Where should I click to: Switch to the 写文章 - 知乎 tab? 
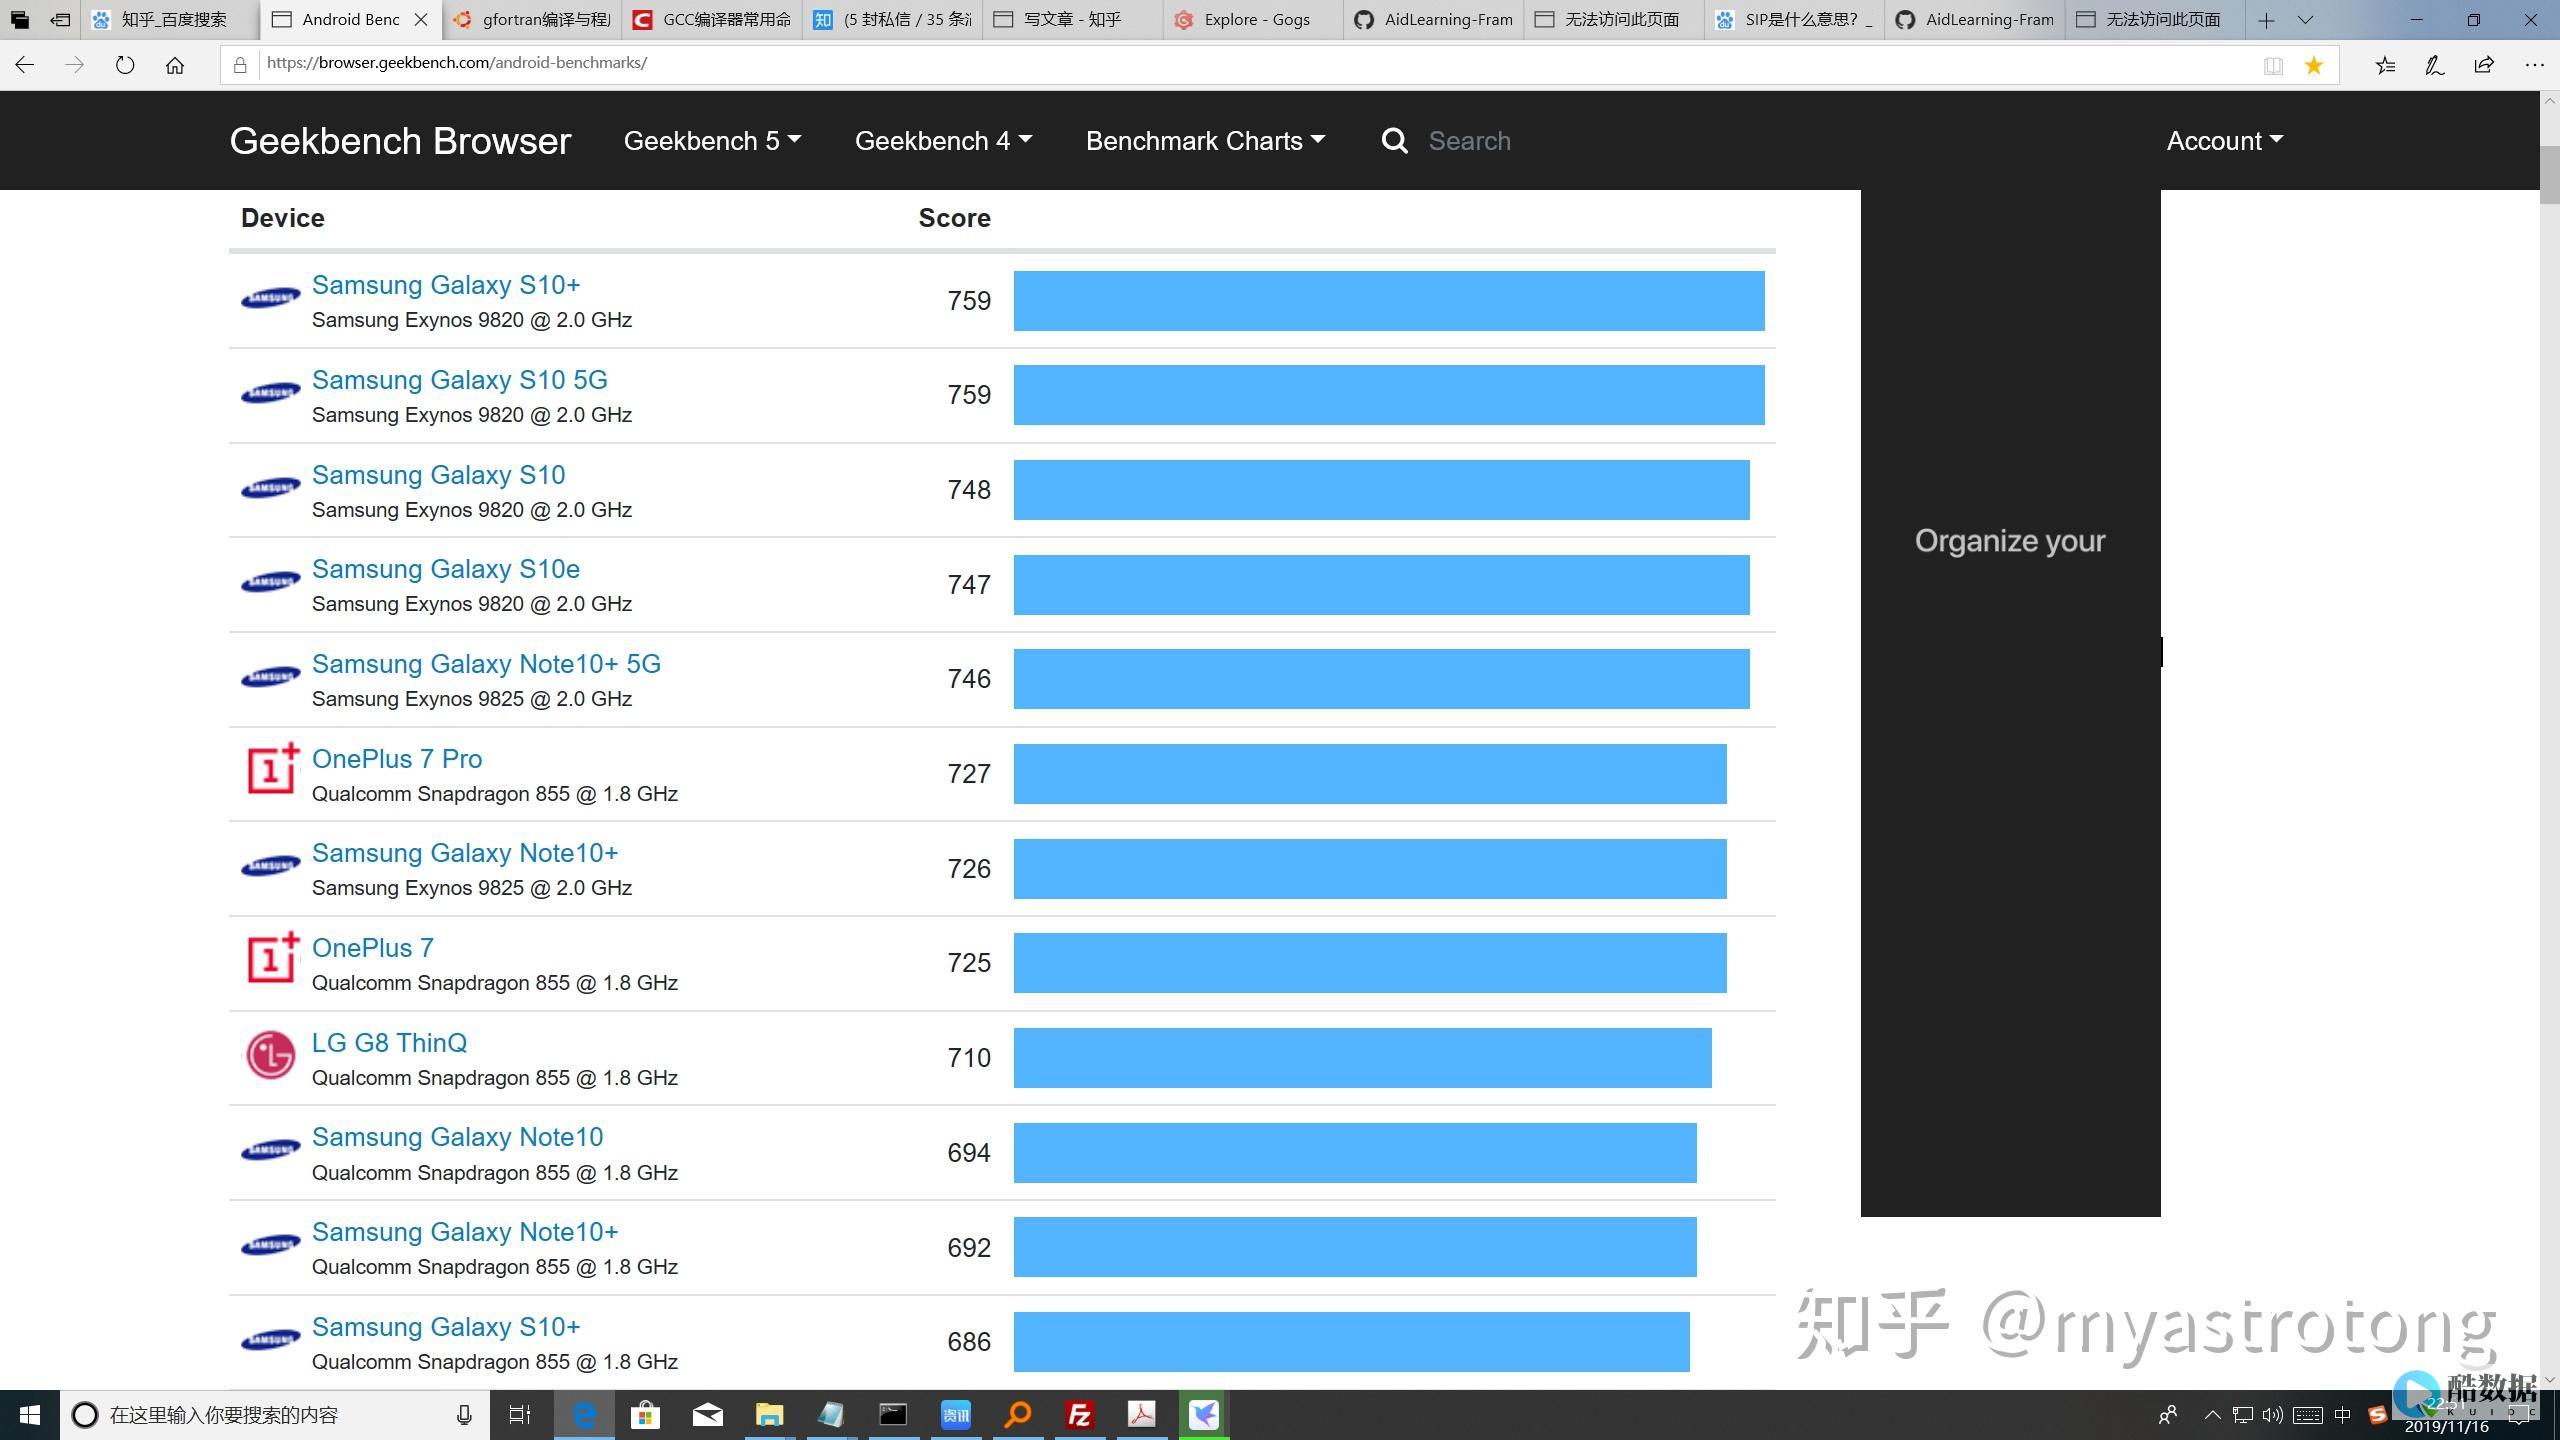(x=1073, y=20)
